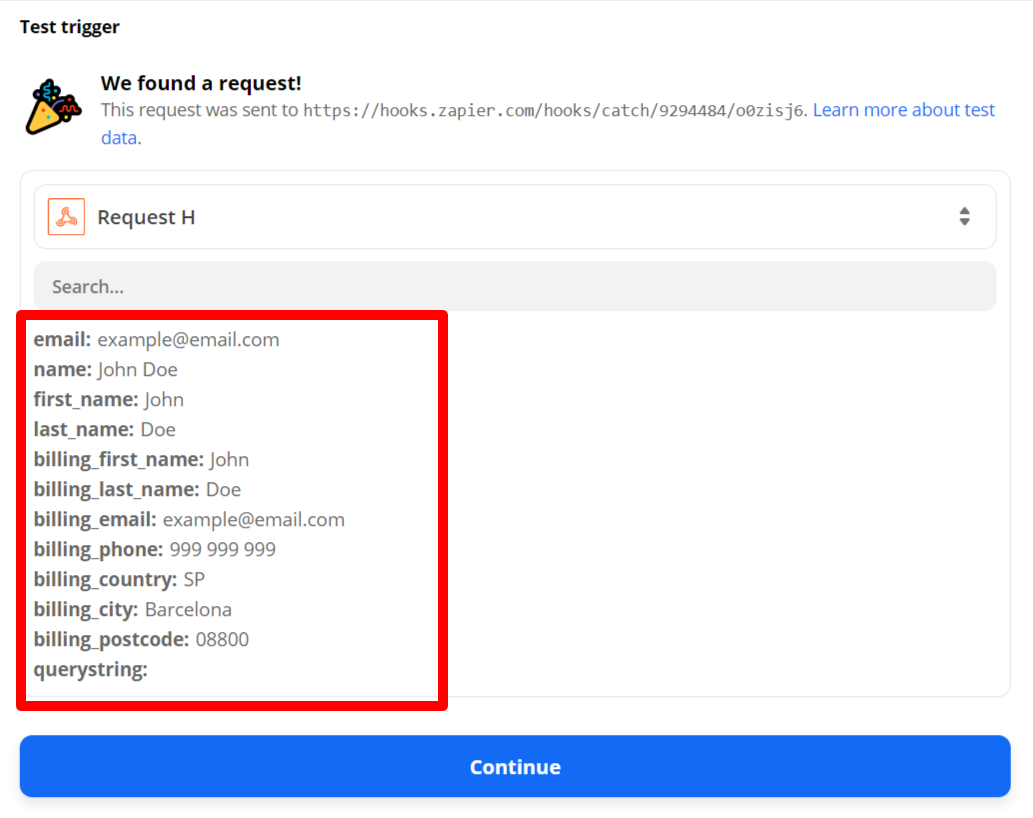Select the billing_phone: 999 999 999 row
This screenshot has width=1033, height=818.
[x=155, y=549]
